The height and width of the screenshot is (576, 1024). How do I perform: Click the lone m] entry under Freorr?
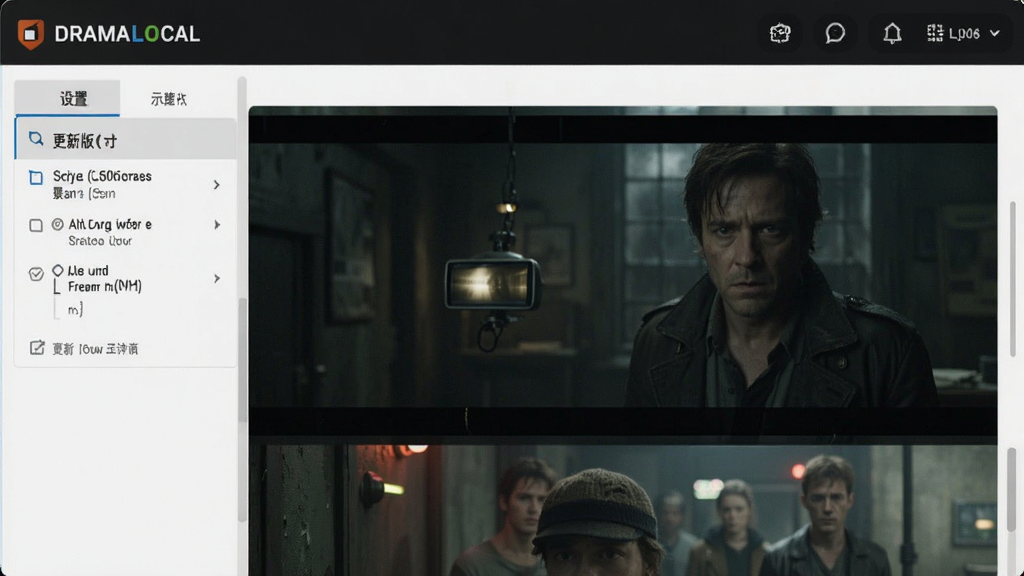(75, 310)
